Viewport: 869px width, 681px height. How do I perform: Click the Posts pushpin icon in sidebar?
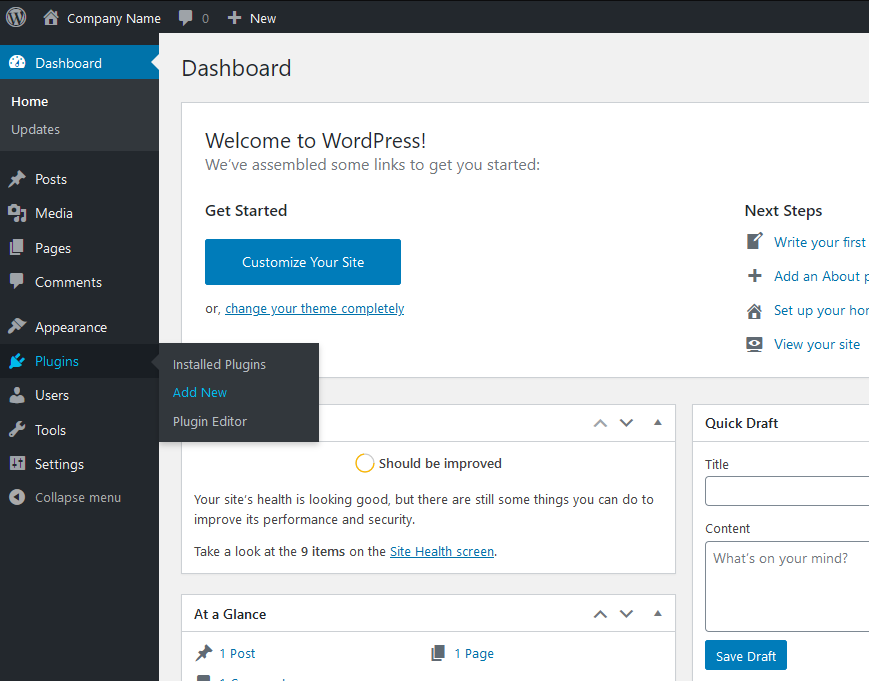click(17, 178)
